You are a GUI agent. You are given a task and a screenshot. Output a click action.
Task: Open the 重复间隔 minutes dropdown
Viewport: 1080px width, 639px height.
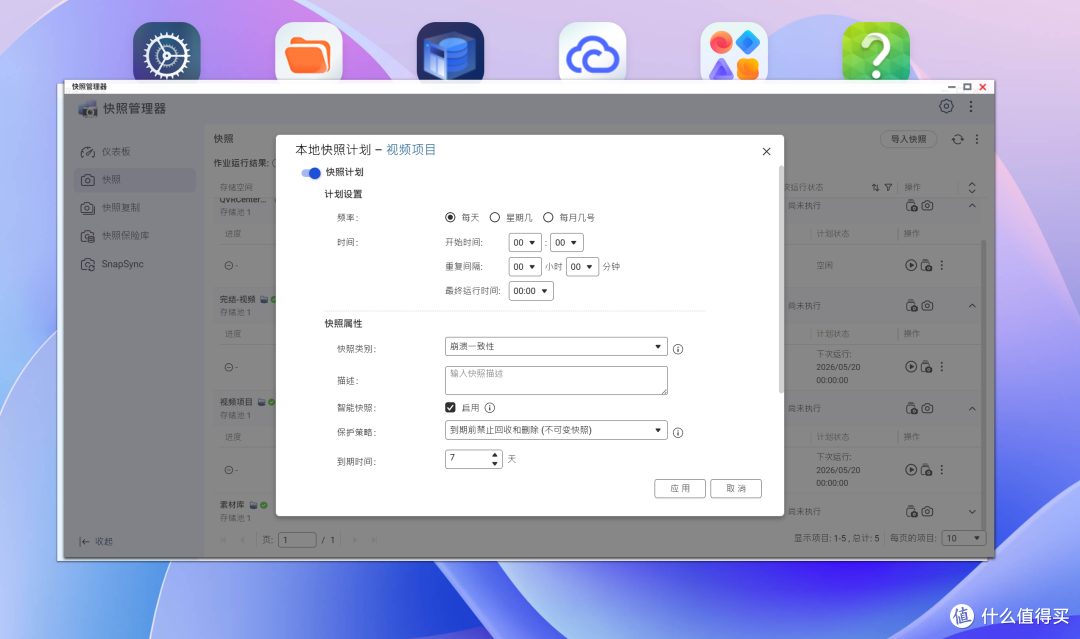click(x=582, y=266)
